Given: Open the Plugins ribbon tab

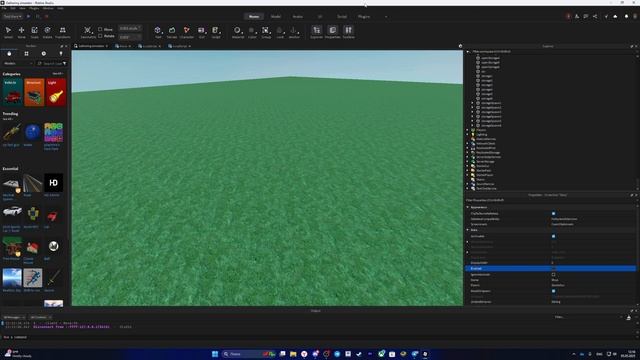Looking at the screenshot, I should (364, 16).
